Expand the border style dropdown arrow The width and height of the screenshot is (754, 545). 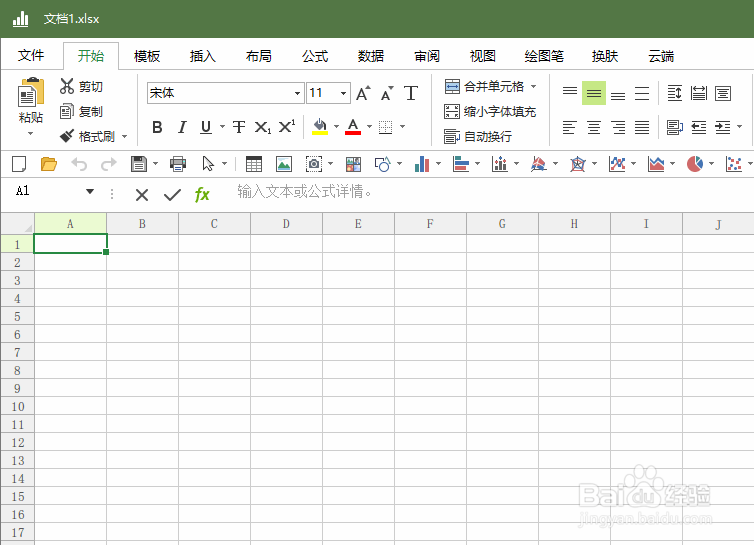point(402,127)
